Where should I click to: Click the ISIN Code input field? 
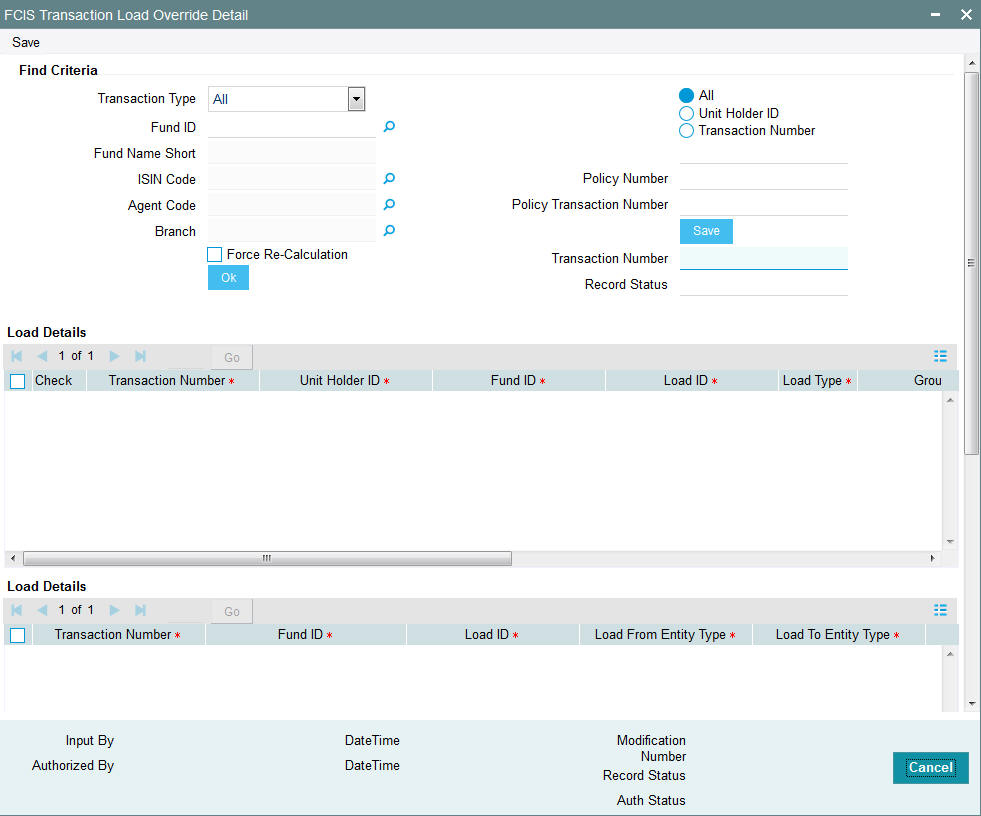[292, 179]
